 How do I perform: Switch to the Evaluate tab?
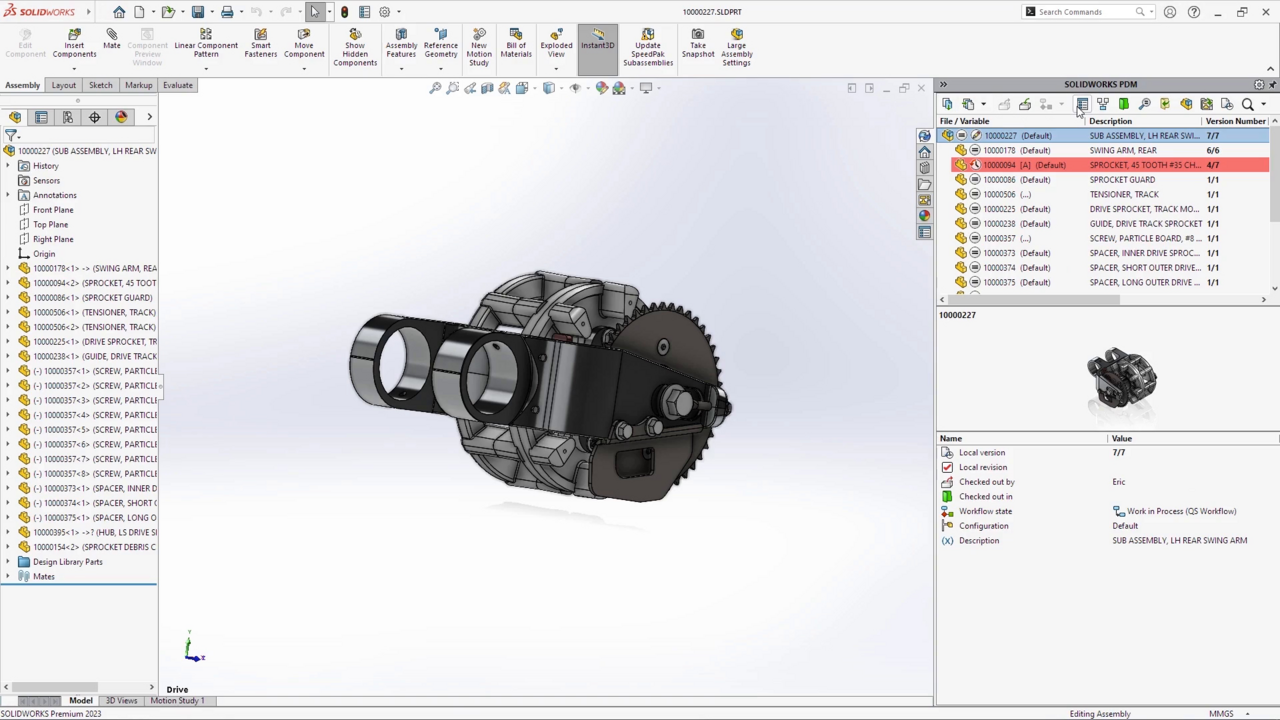(177, 85)
